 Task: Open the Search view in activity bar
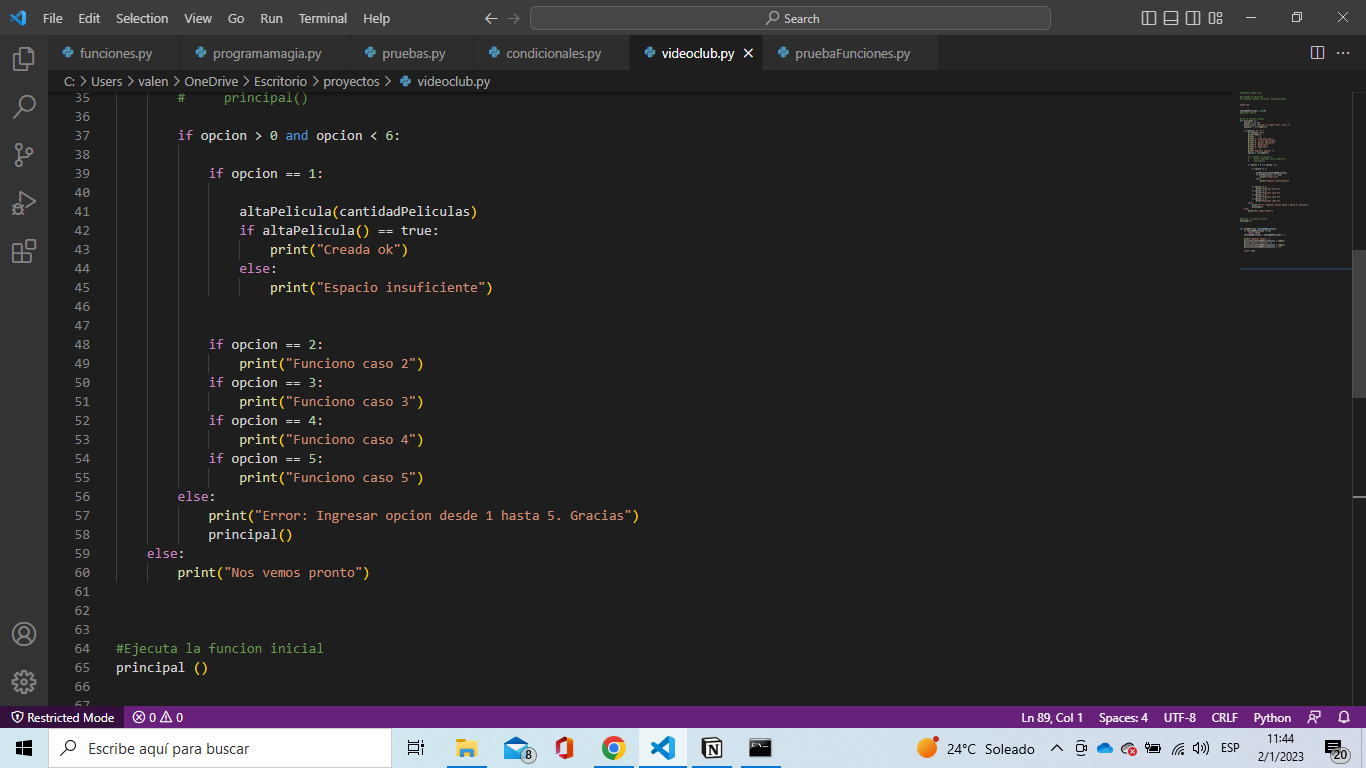click(24, 106)
